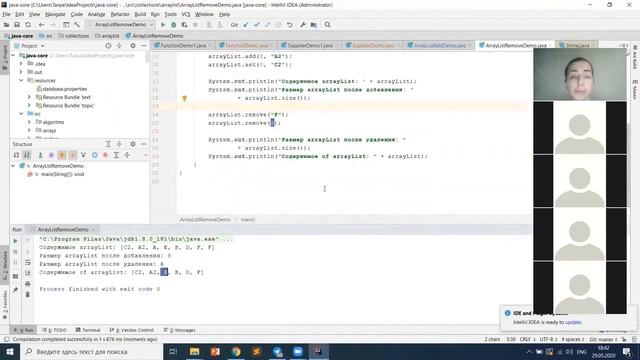Click the locate target icon in Project panel
Viewport: 640px width, 360px height.
coord(108,46)
